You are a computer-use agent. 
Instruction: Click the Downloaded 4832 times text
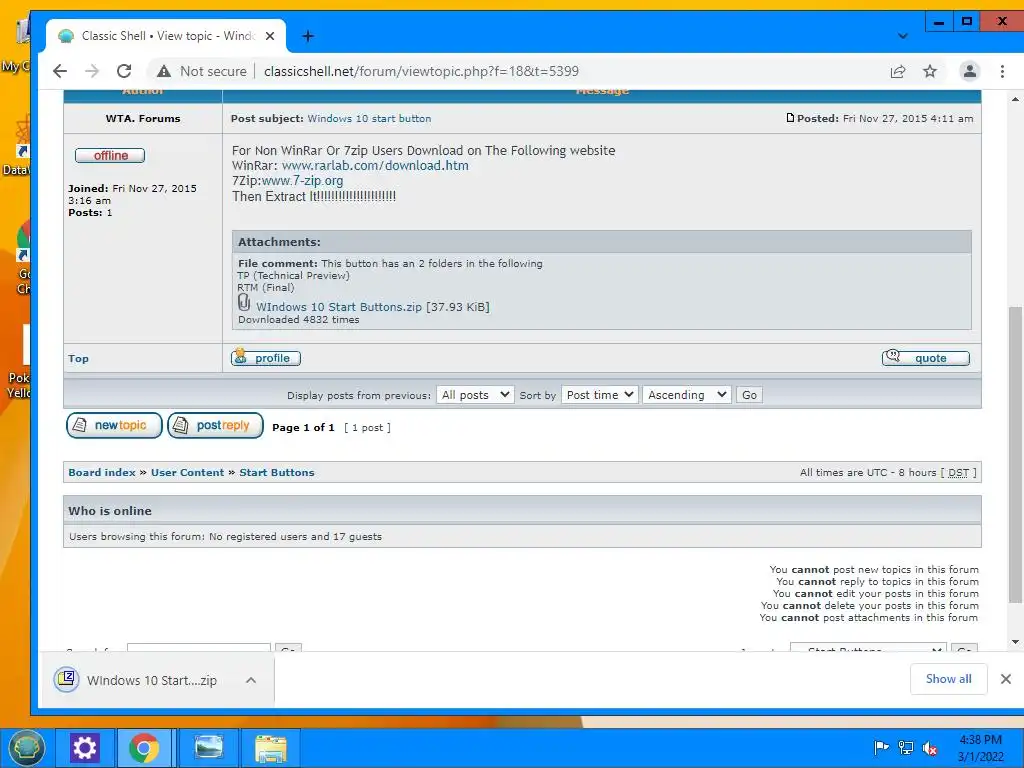(298, 320)
